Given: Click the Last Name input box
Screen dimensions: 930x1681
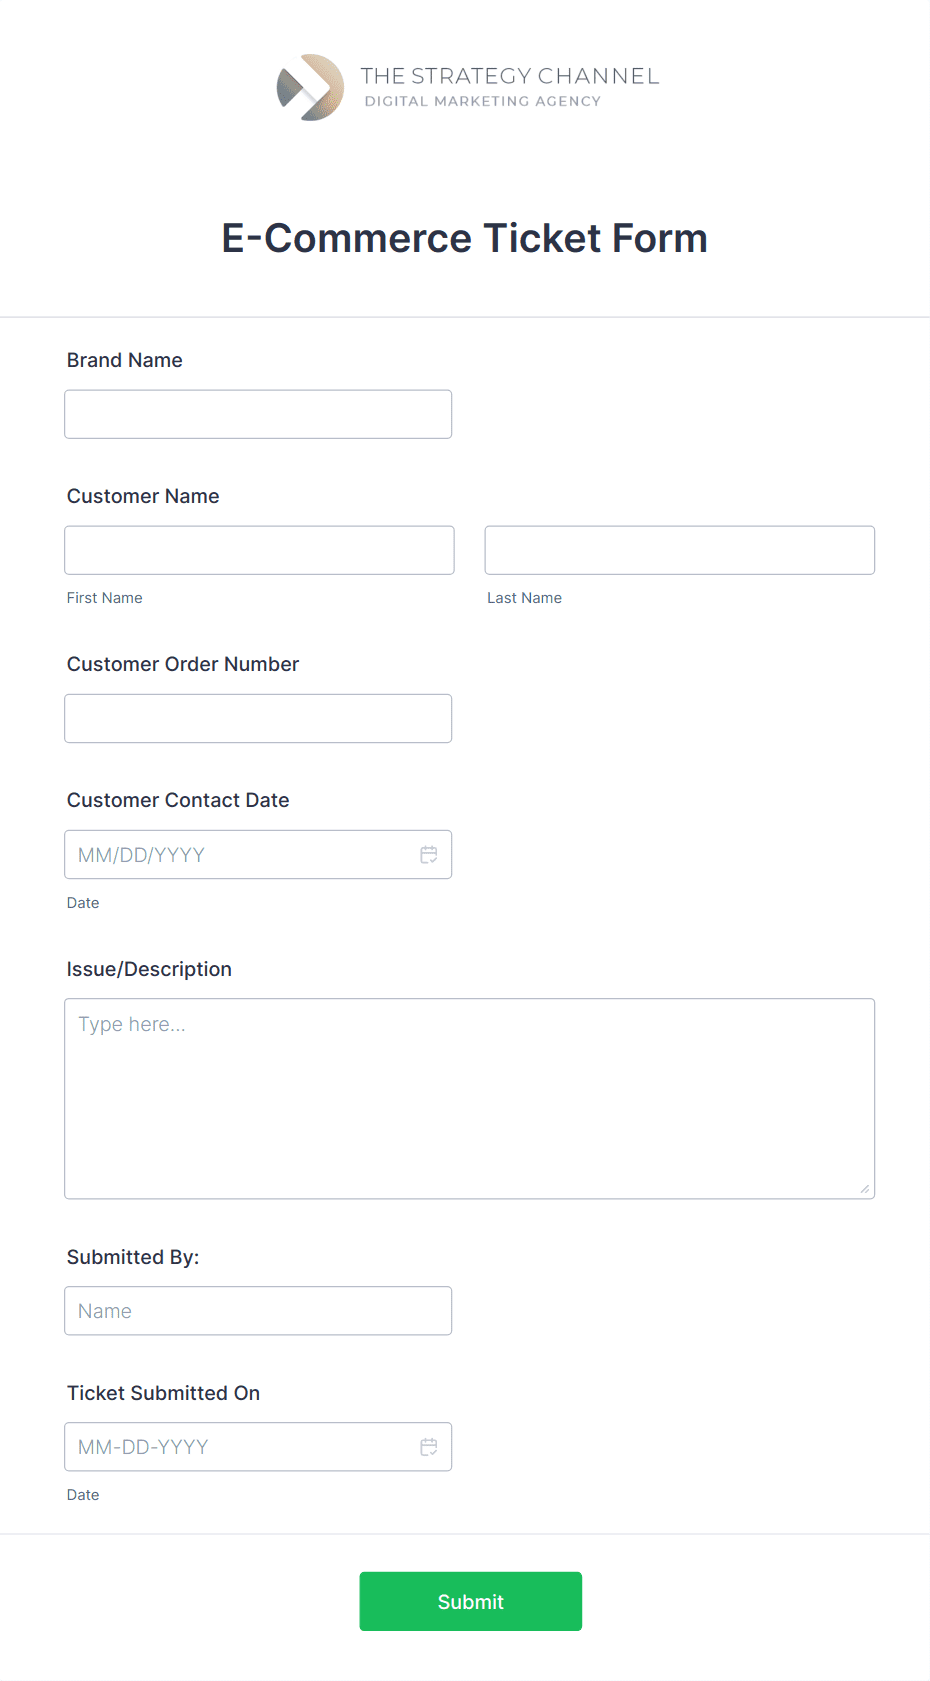Looking at the screenshot, I should (679, 549).
